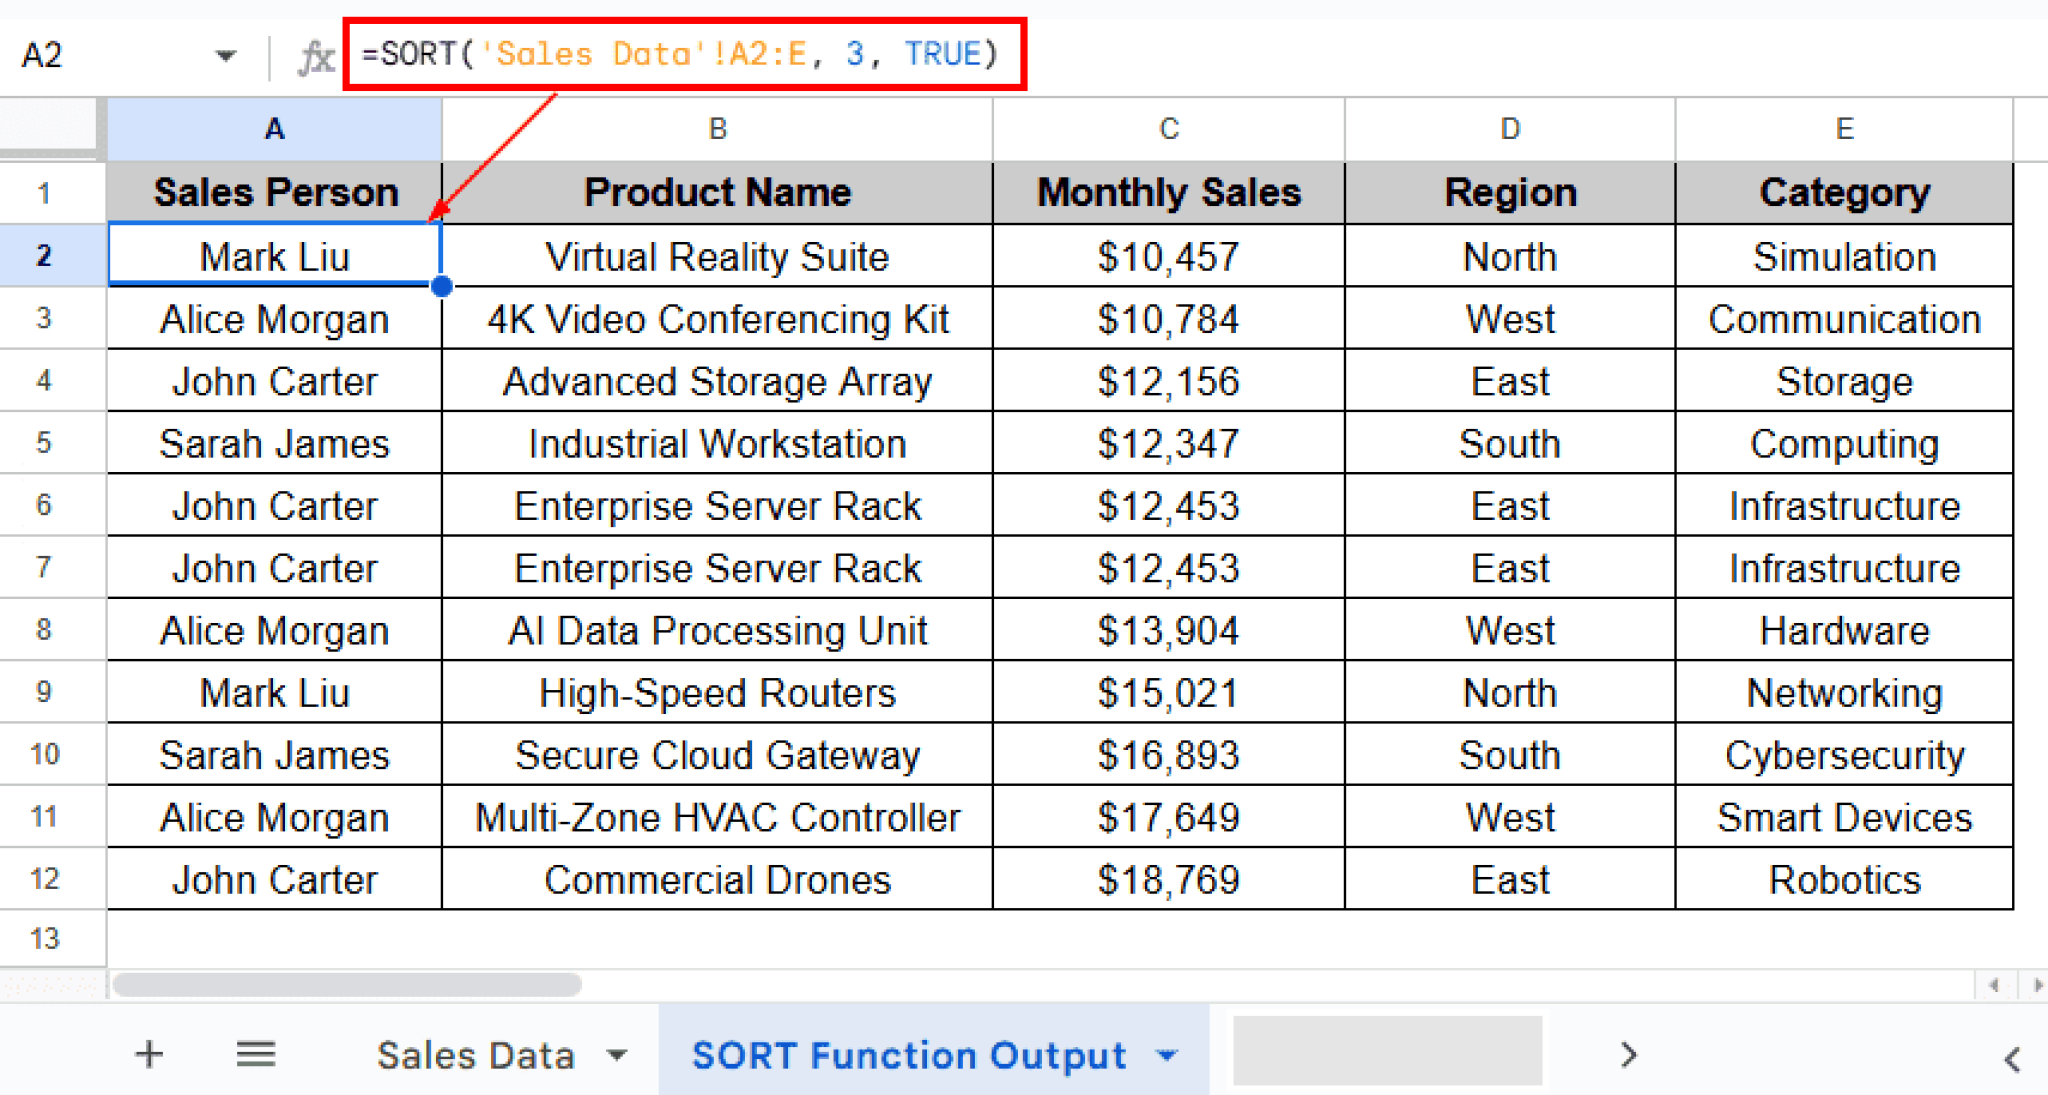
Task: Select column C header Monthly Sales
Action: coord(1168,128)
